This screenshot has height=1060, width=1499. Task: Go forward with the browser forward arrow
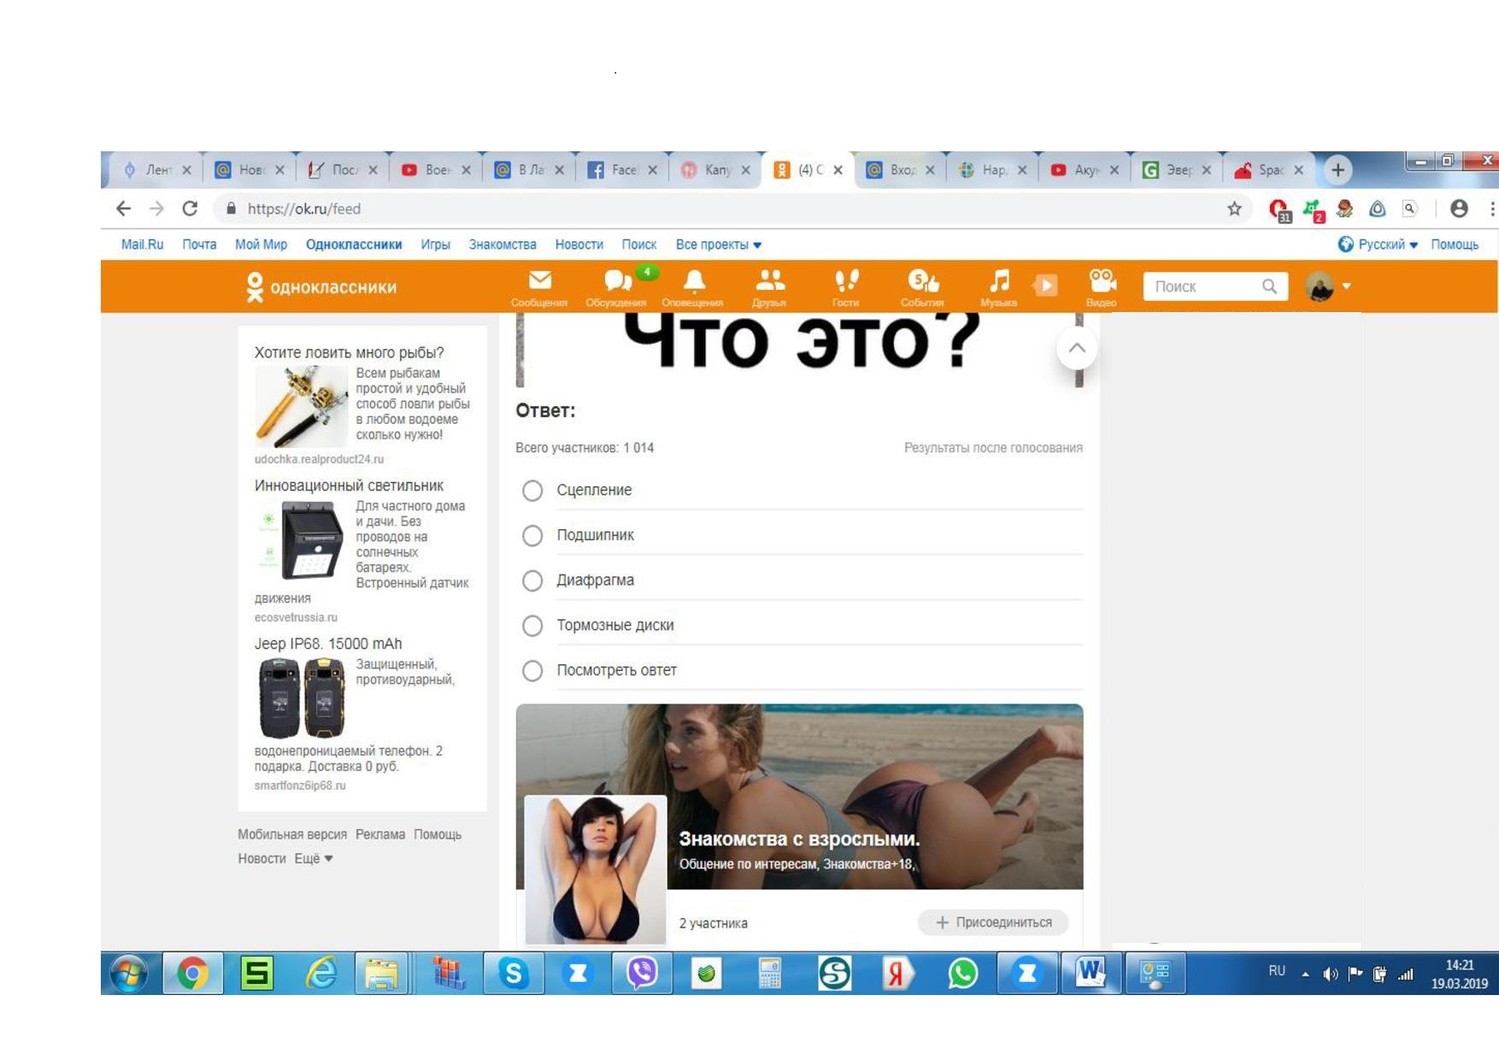tap(157, 208)
